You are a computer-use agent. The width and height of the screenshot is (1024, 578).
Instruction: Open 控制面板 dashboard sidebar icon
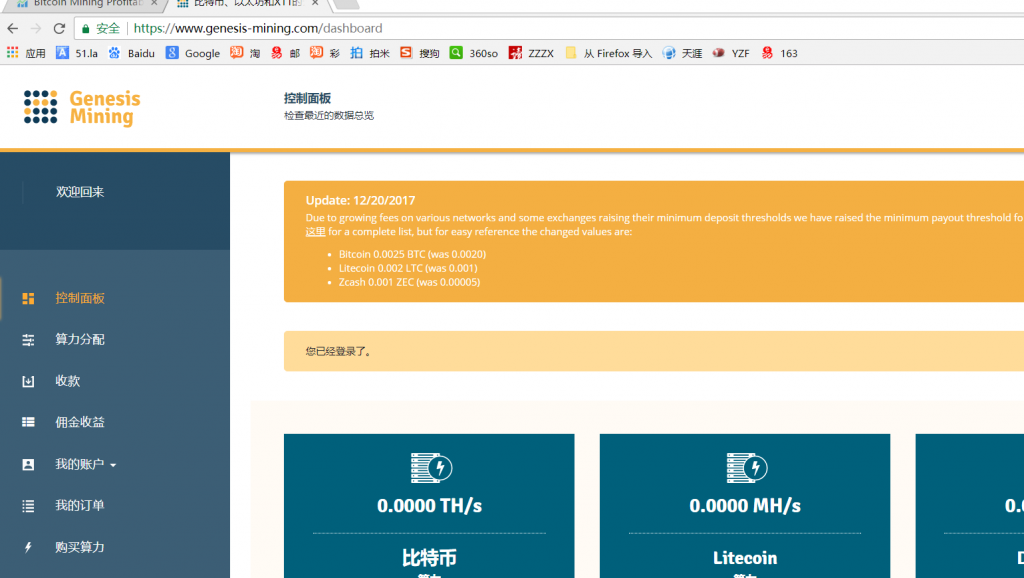(x=28, y=298)
